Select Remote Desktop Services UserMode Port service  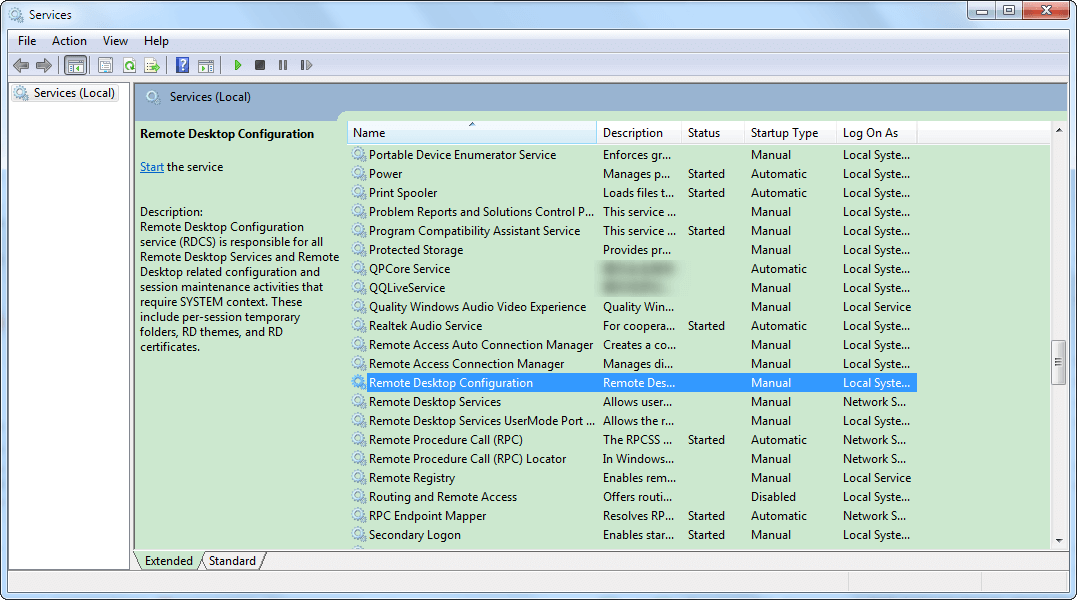pos(481,421)
